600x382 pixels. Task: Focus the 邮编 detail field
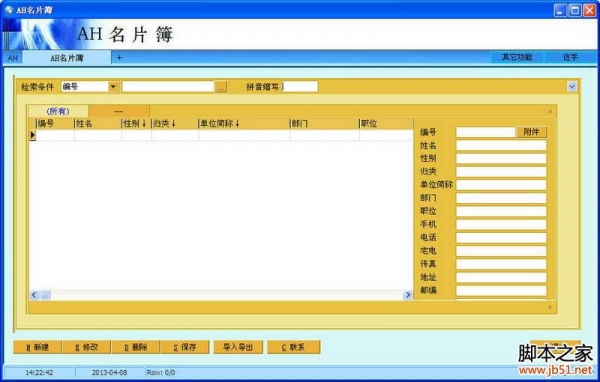coord(501,291)
